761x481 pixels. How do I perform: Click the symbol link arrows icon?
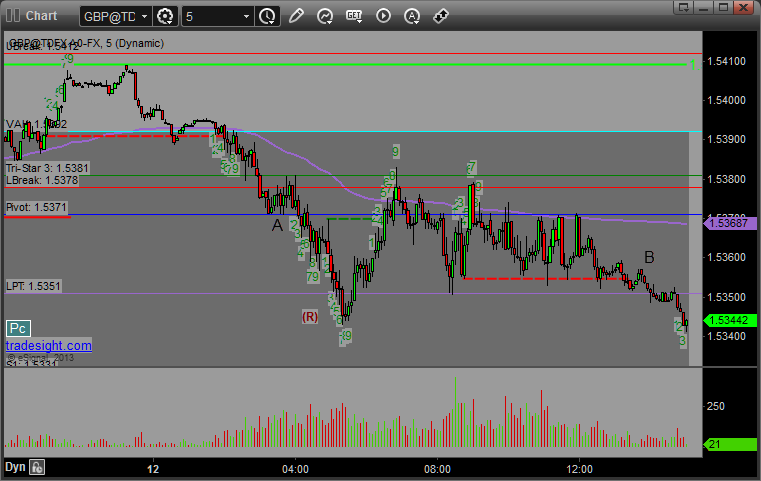(x=441, y=16)
